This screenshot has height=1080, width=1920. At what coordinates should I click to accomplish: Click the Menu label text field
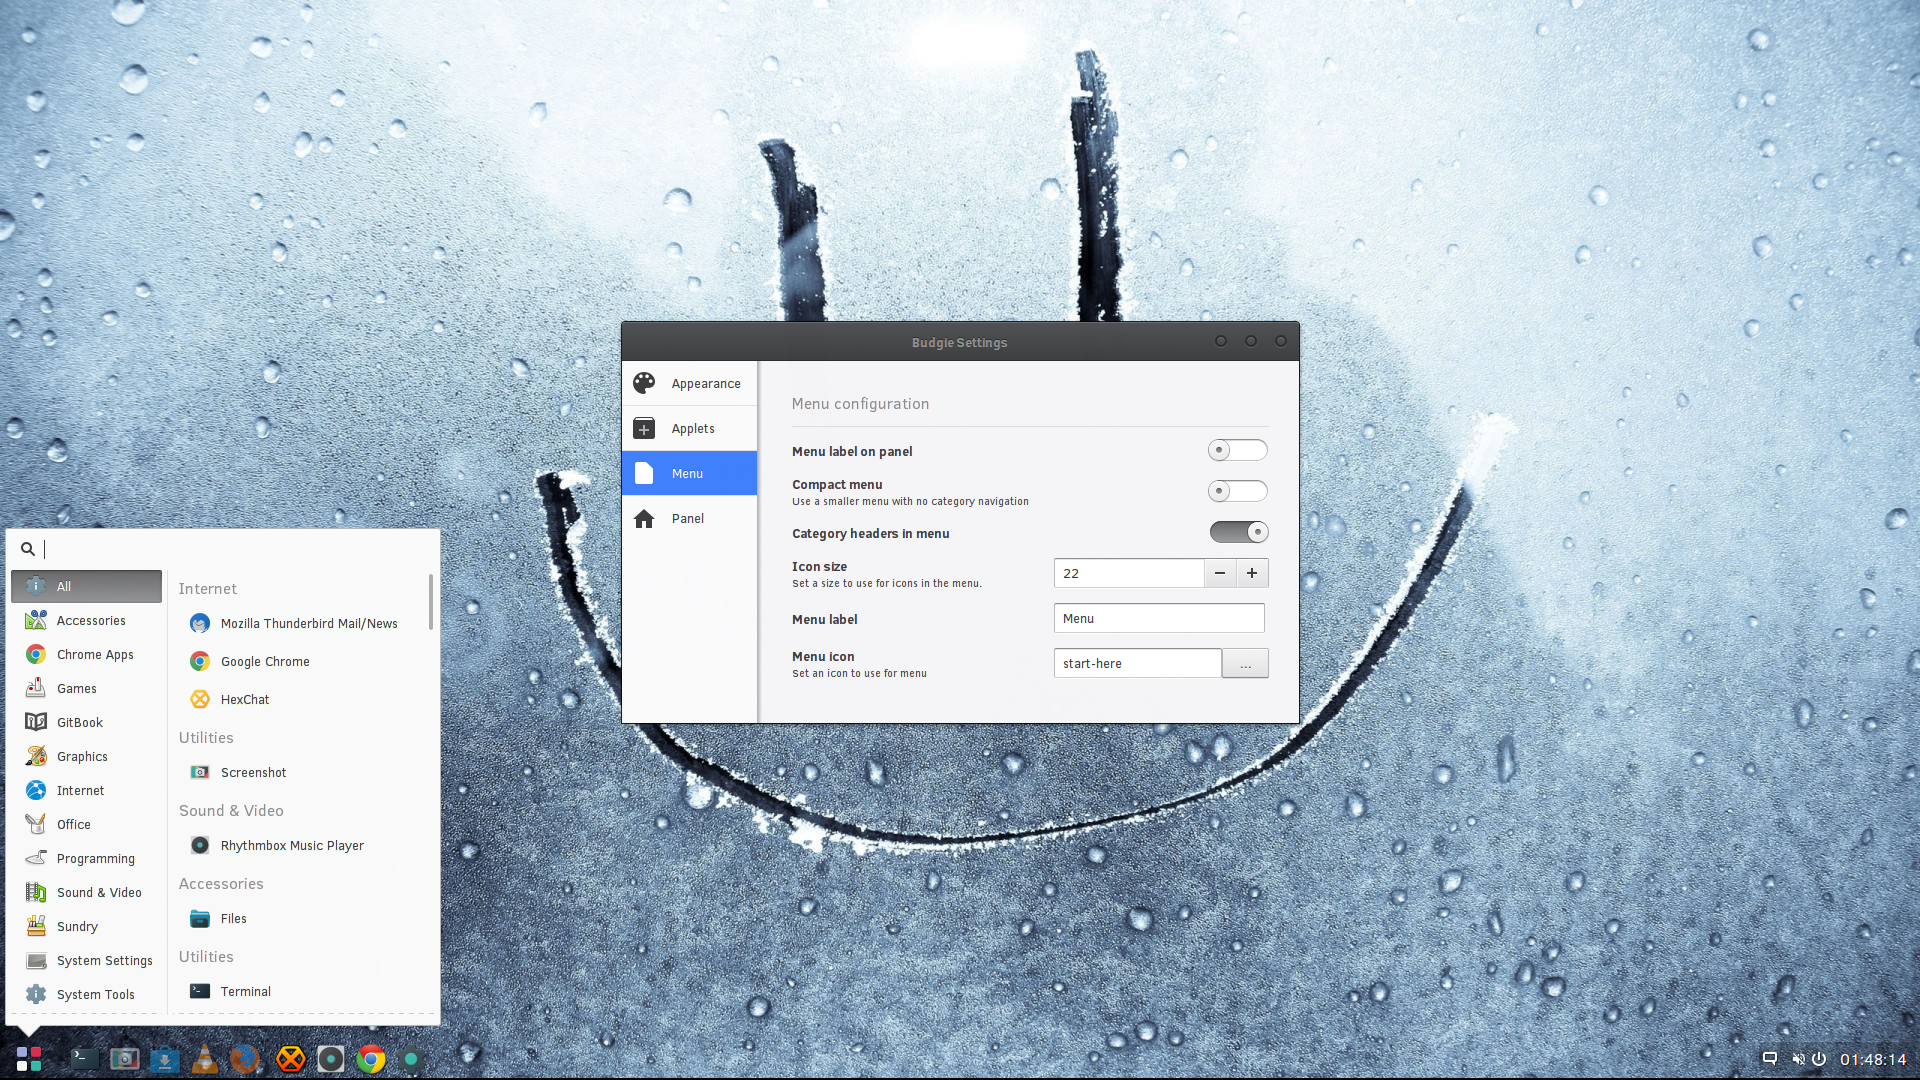click(1159, 619)
